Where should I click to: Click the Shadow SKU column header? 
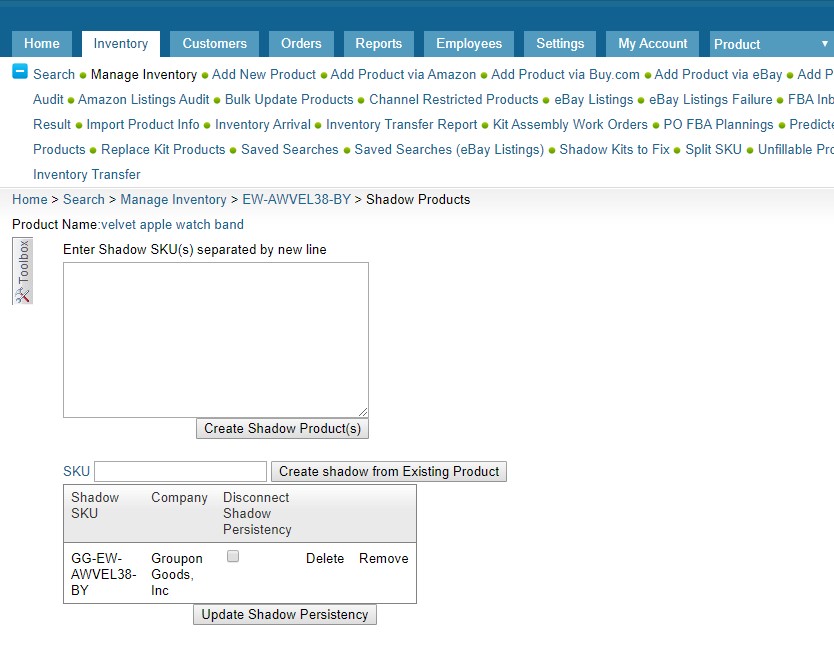[x=95, y=505]
